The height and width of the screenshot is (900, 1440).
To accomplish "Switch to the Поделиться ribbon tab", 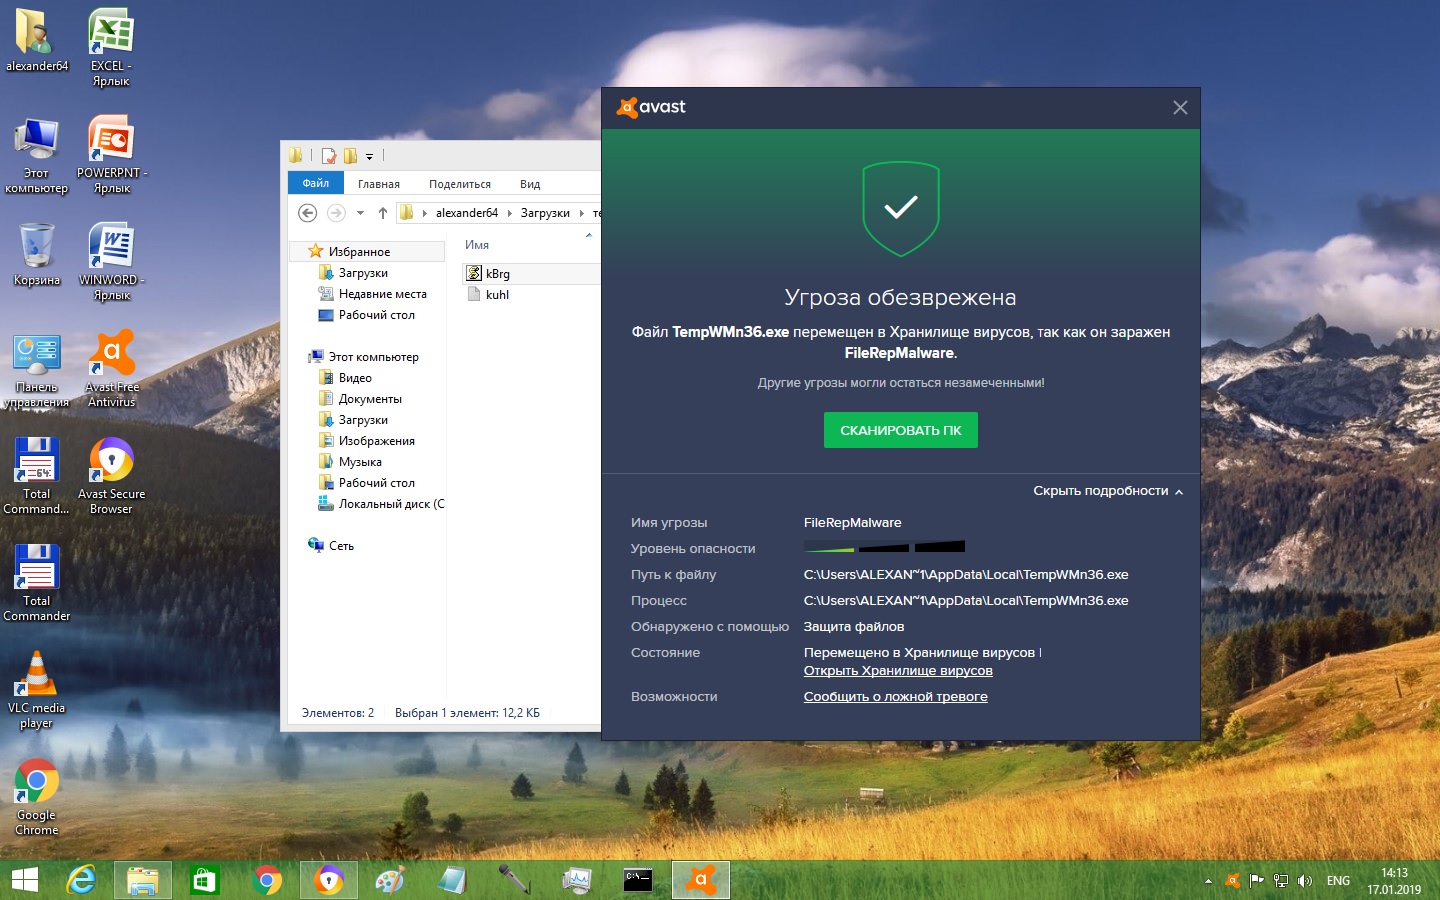I will [x=460, y=184].
